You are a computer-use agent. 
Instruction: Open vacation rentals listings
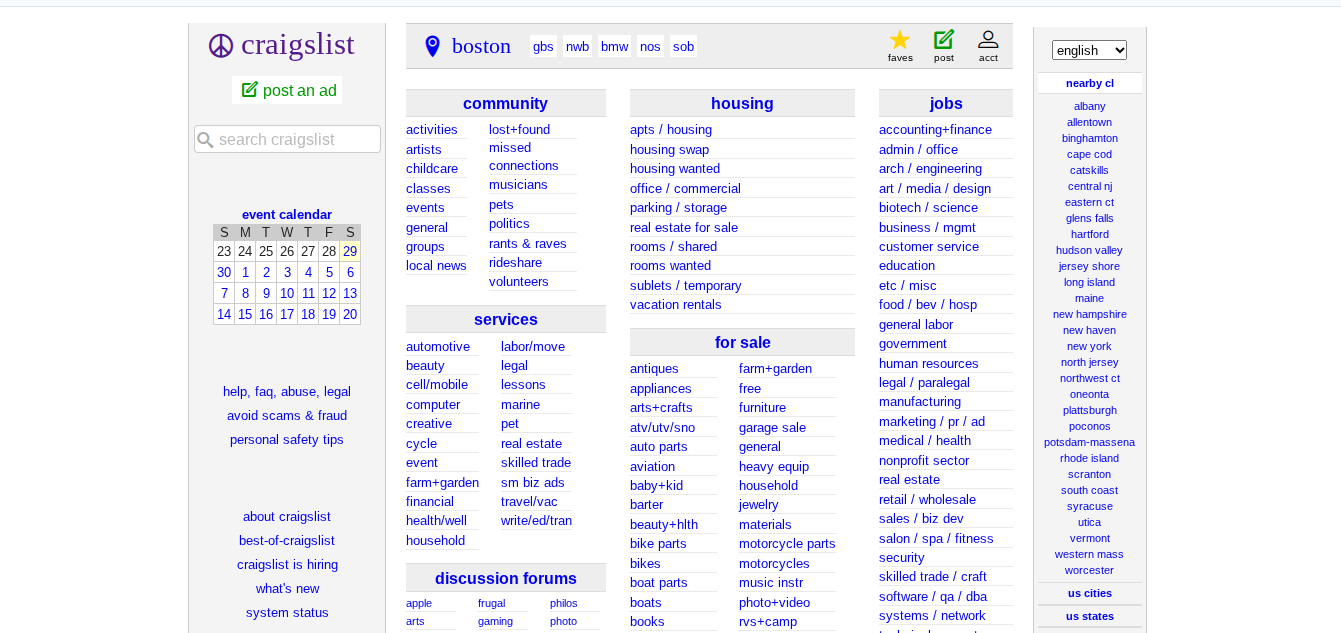click(x=675, y=305)
